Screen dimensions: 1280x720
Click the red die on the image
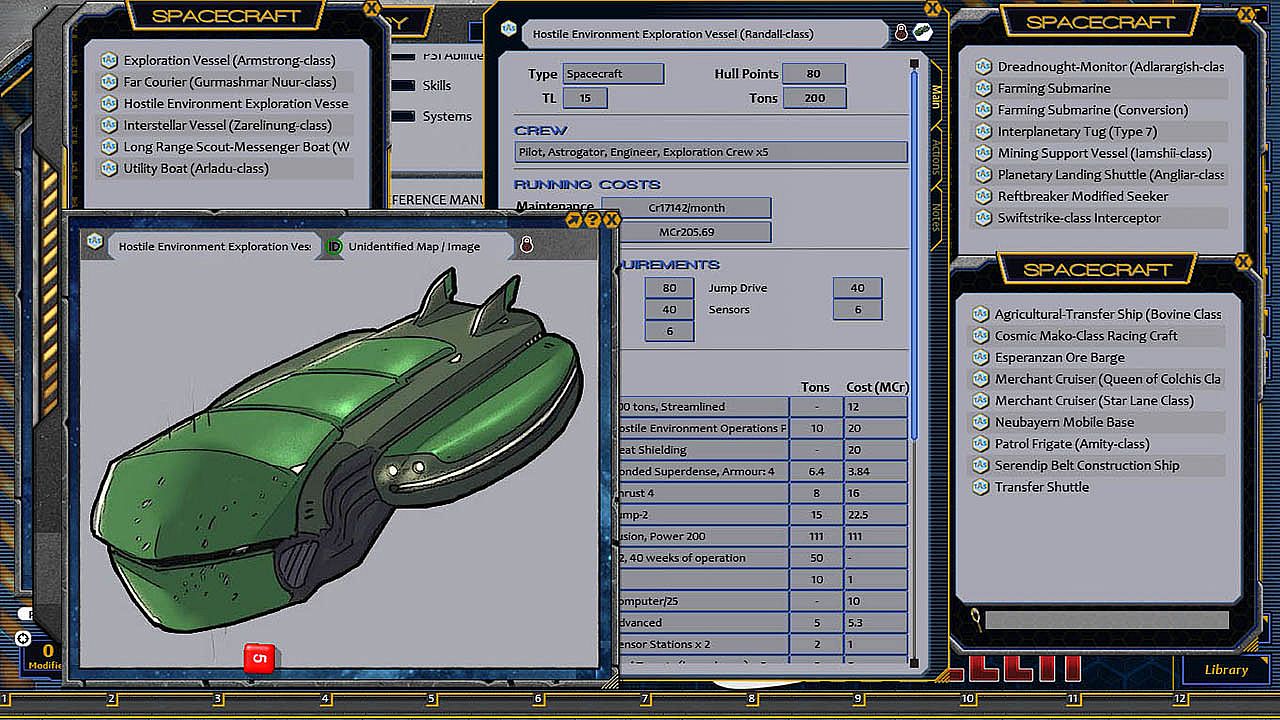(260, 658)
